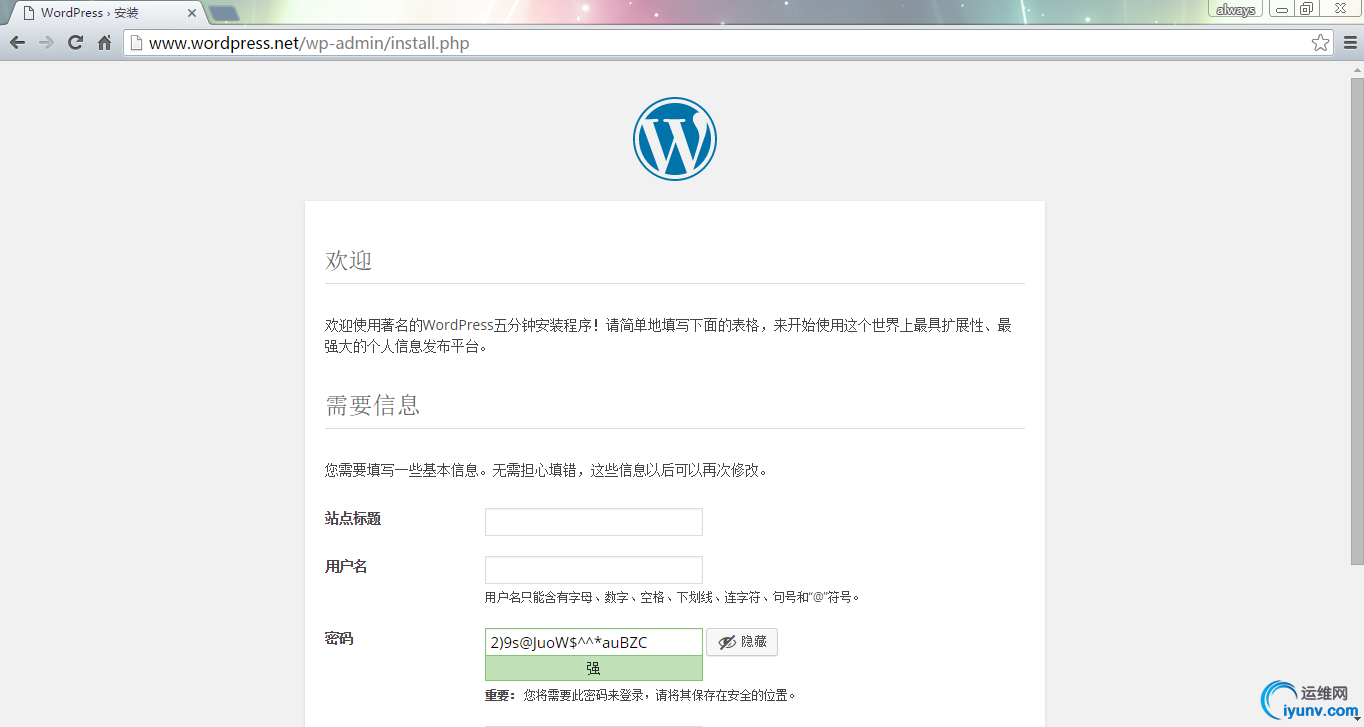Click the address bar URL field
This screenshot has height=727, width=1364.
click(x=728, y=43)
